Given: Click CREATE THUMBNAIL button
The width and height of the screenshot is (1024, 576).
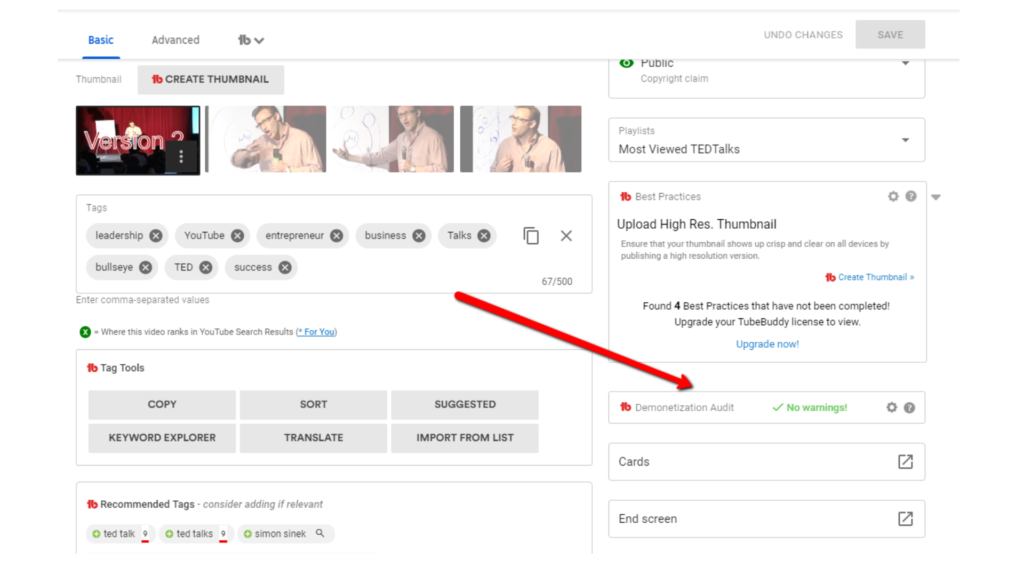Looking at the screenshot, I should (210, 79).
